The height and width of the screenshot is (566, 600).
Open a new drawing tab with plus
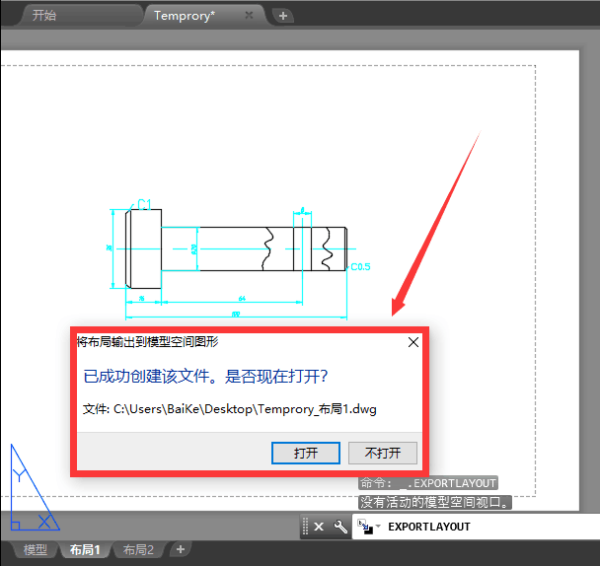coord(283,16)
